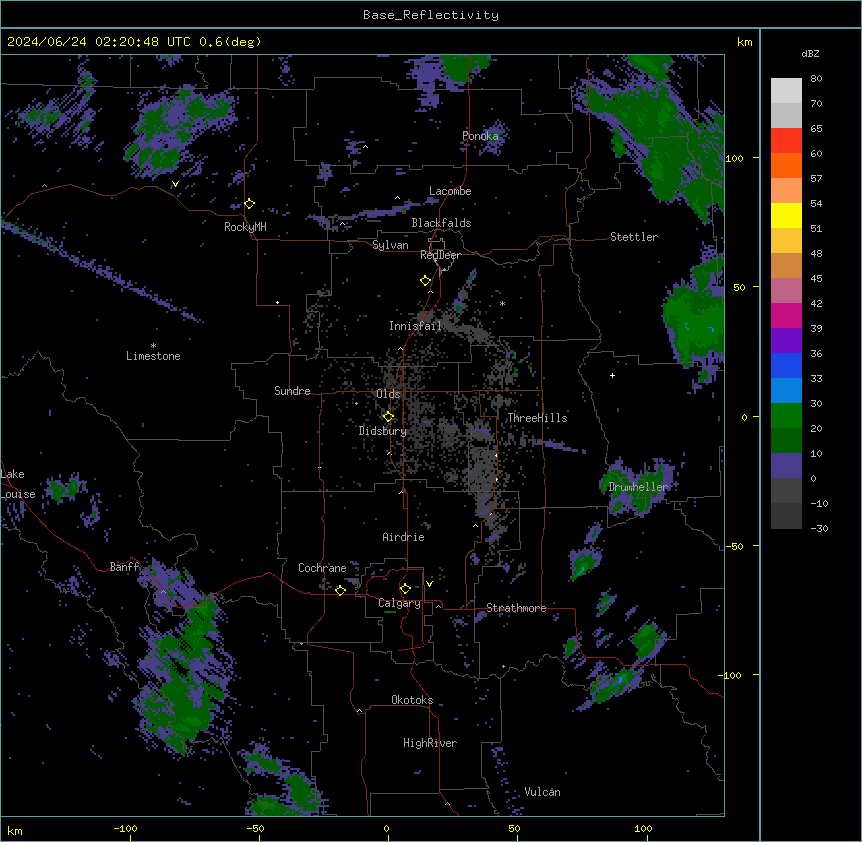Click the ThreeHills label

[538, 418]
